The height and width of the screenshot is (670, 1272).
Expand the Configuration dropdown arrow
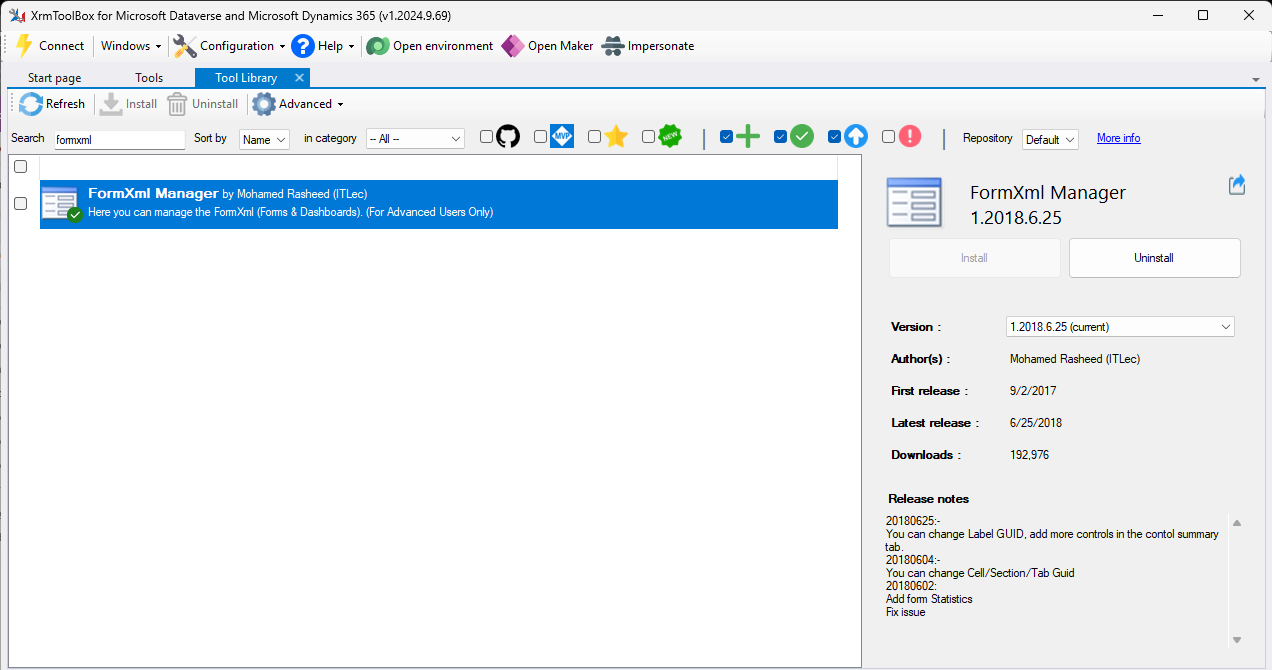click(x=282, y=47)
